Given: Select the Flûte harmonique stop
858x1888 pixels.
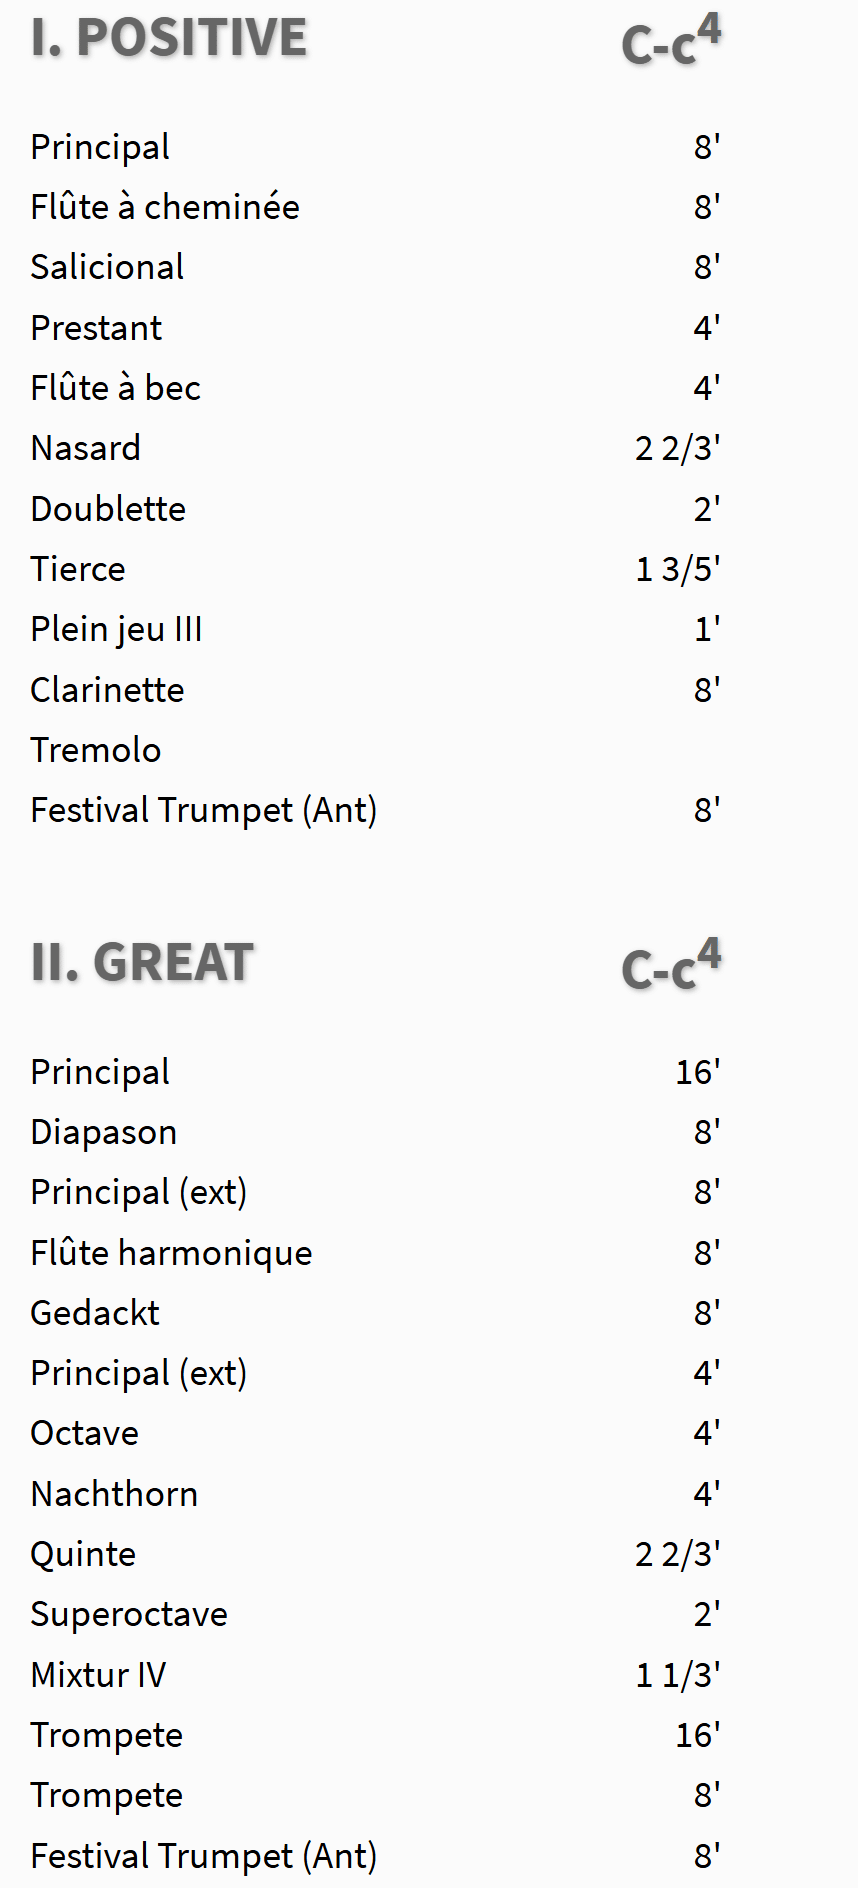Looking at the screenshot, I should 171,1253.
